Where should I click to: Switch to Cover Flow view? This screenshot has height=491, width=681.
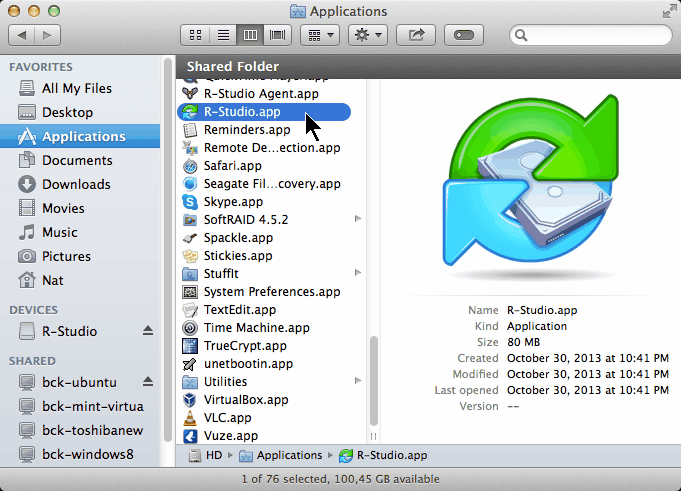[278, 35]
